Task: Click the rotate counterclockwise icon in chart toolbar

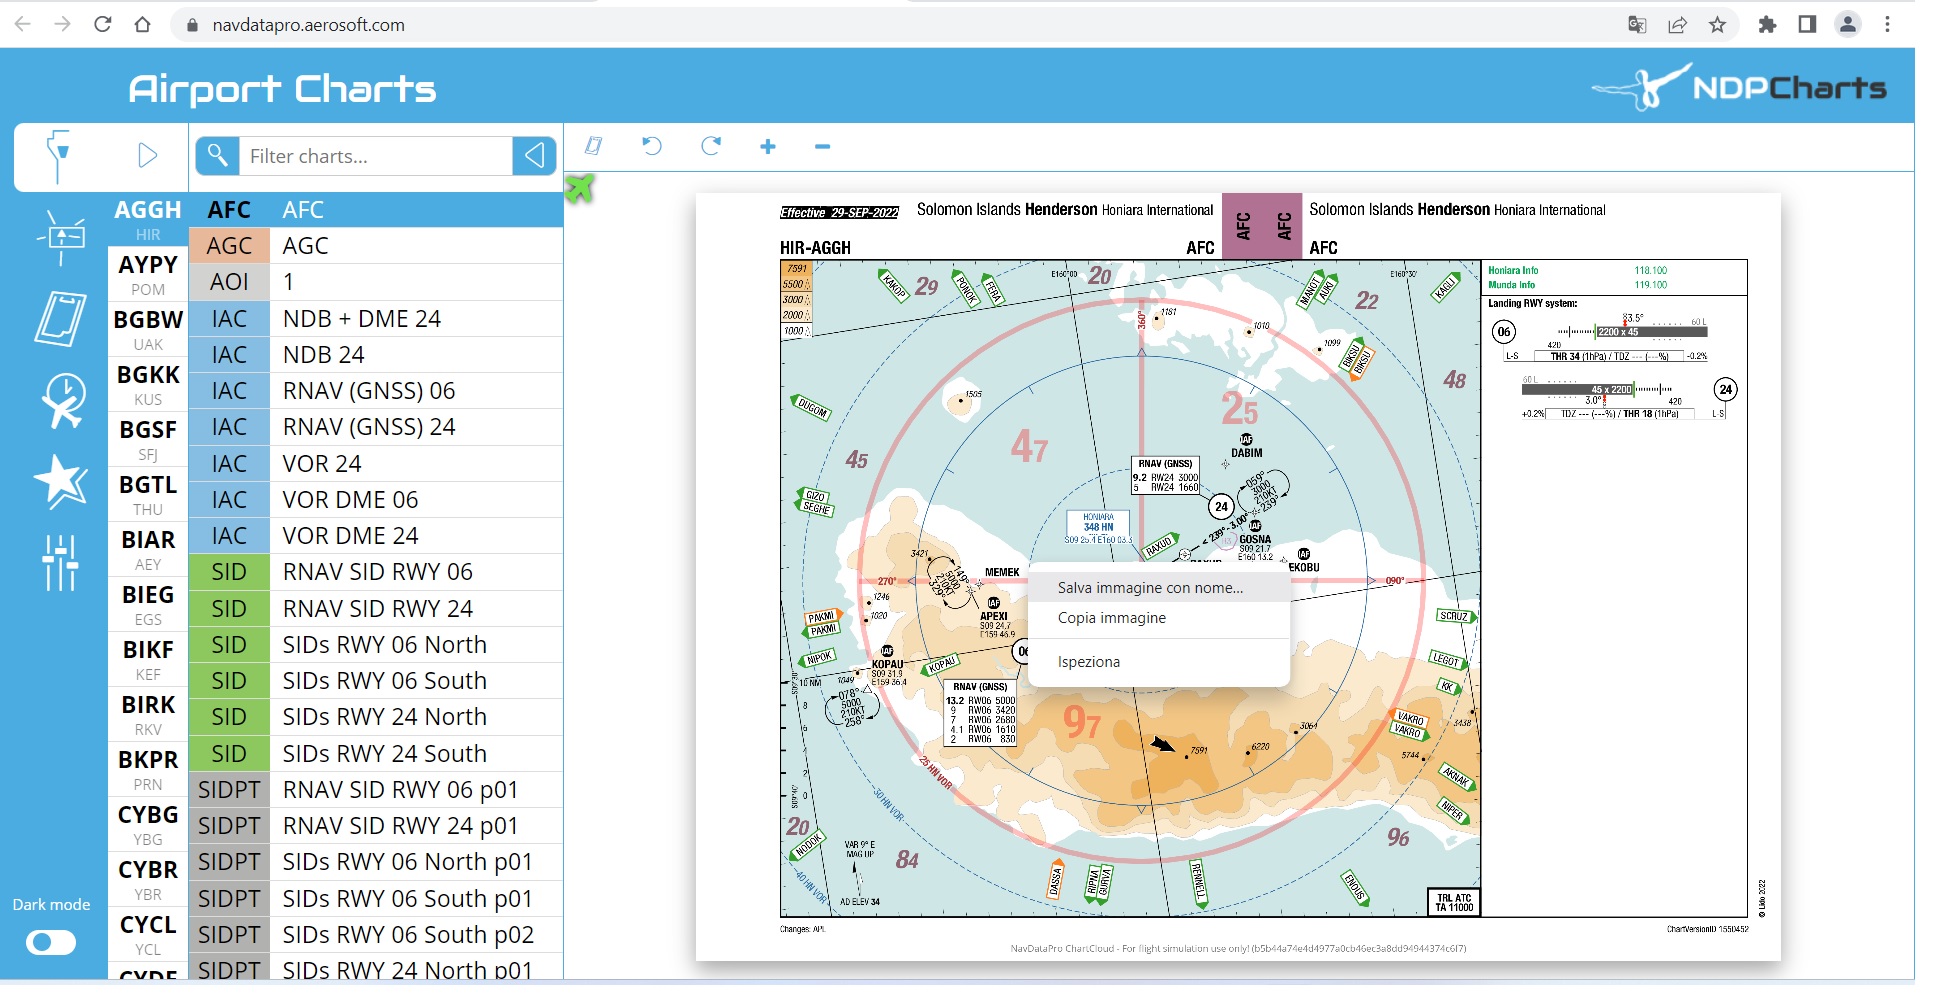Action: coord(652,147)
